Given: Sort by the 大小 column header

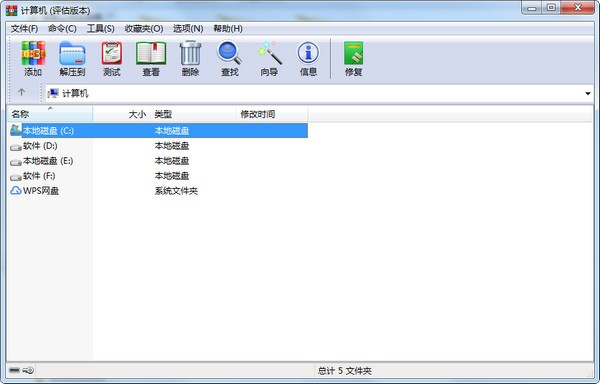Looking at the screenshot, I should [x=122, y=114].
